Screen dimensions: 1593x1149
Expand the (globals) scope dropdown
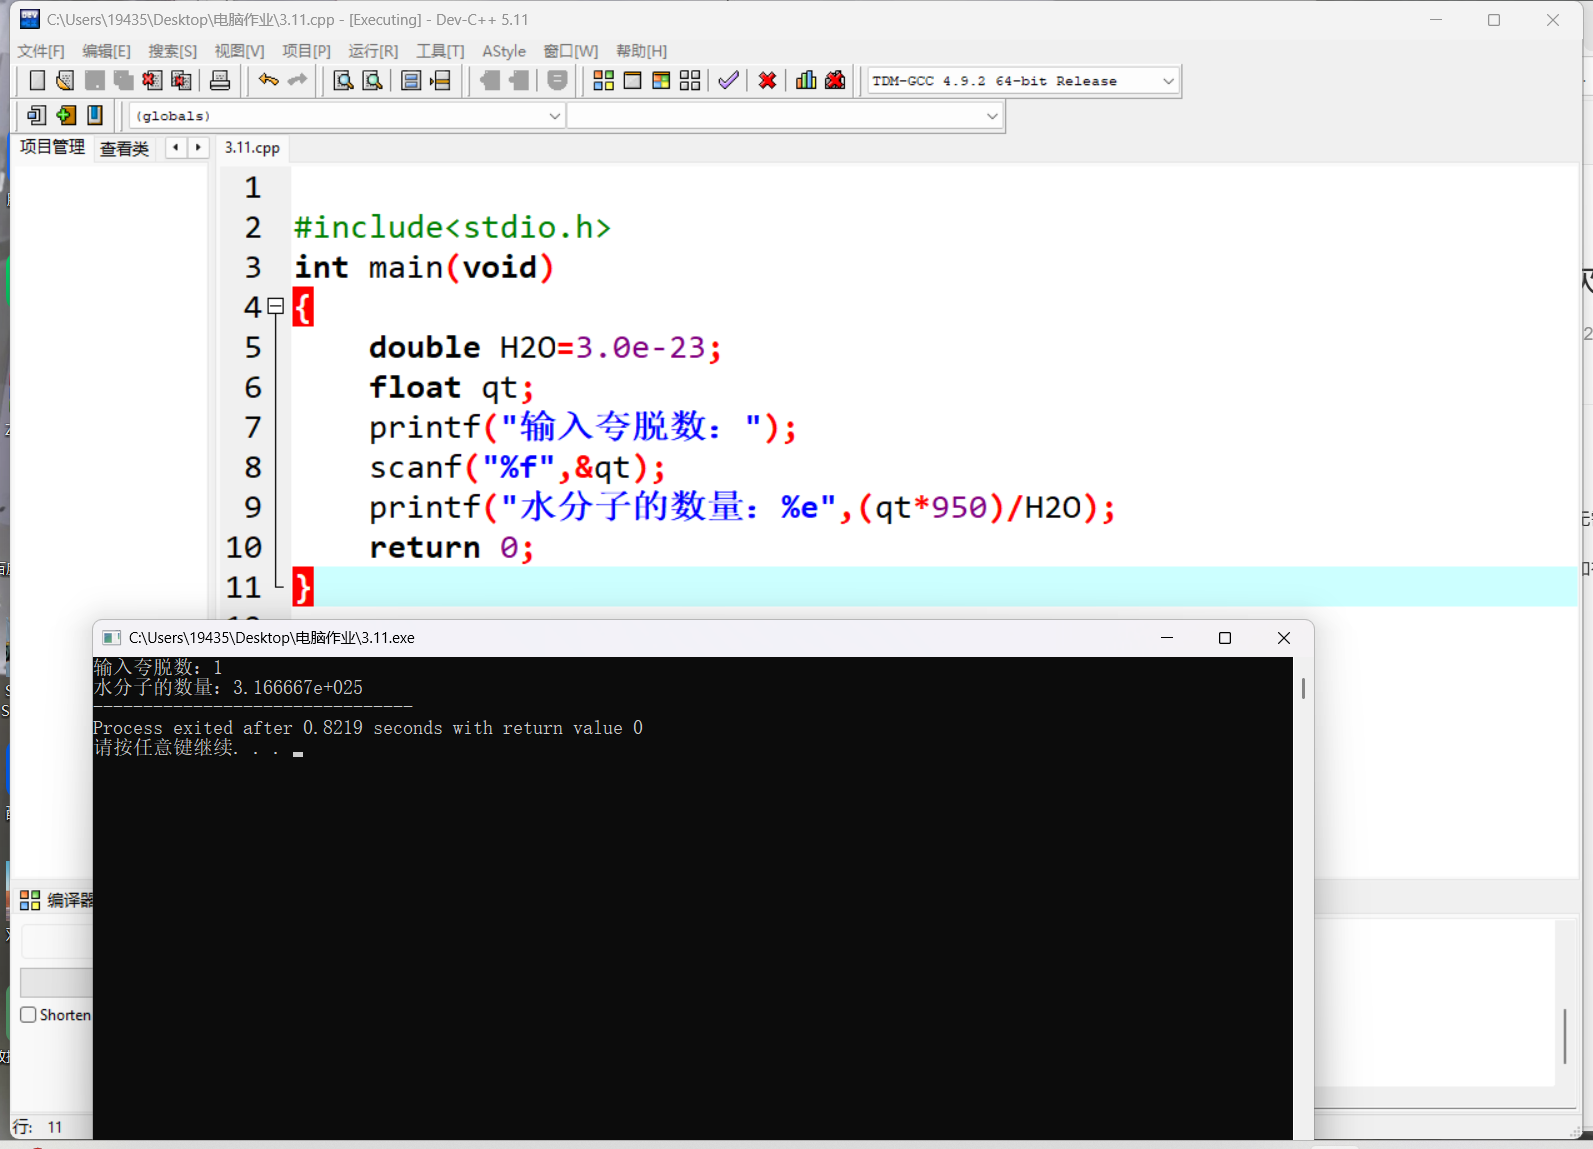pyautogui.click(x=555, y=116)
